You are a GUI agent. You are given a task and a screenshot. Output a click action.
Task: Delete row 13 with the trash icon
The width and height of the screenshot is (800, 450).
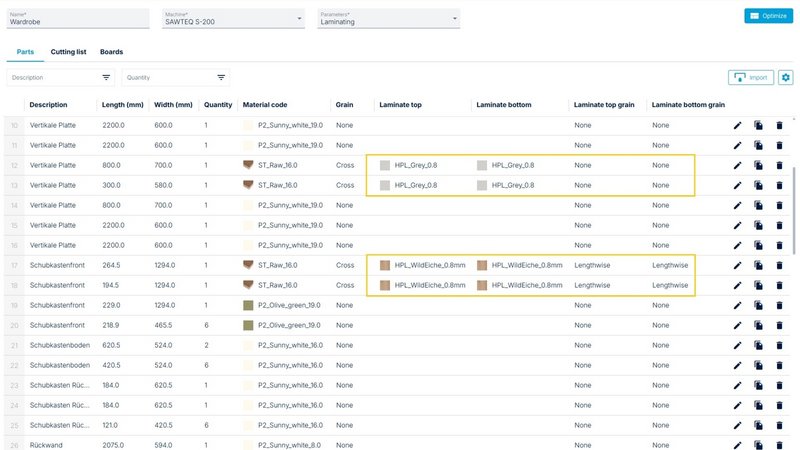tap(779, 185)
